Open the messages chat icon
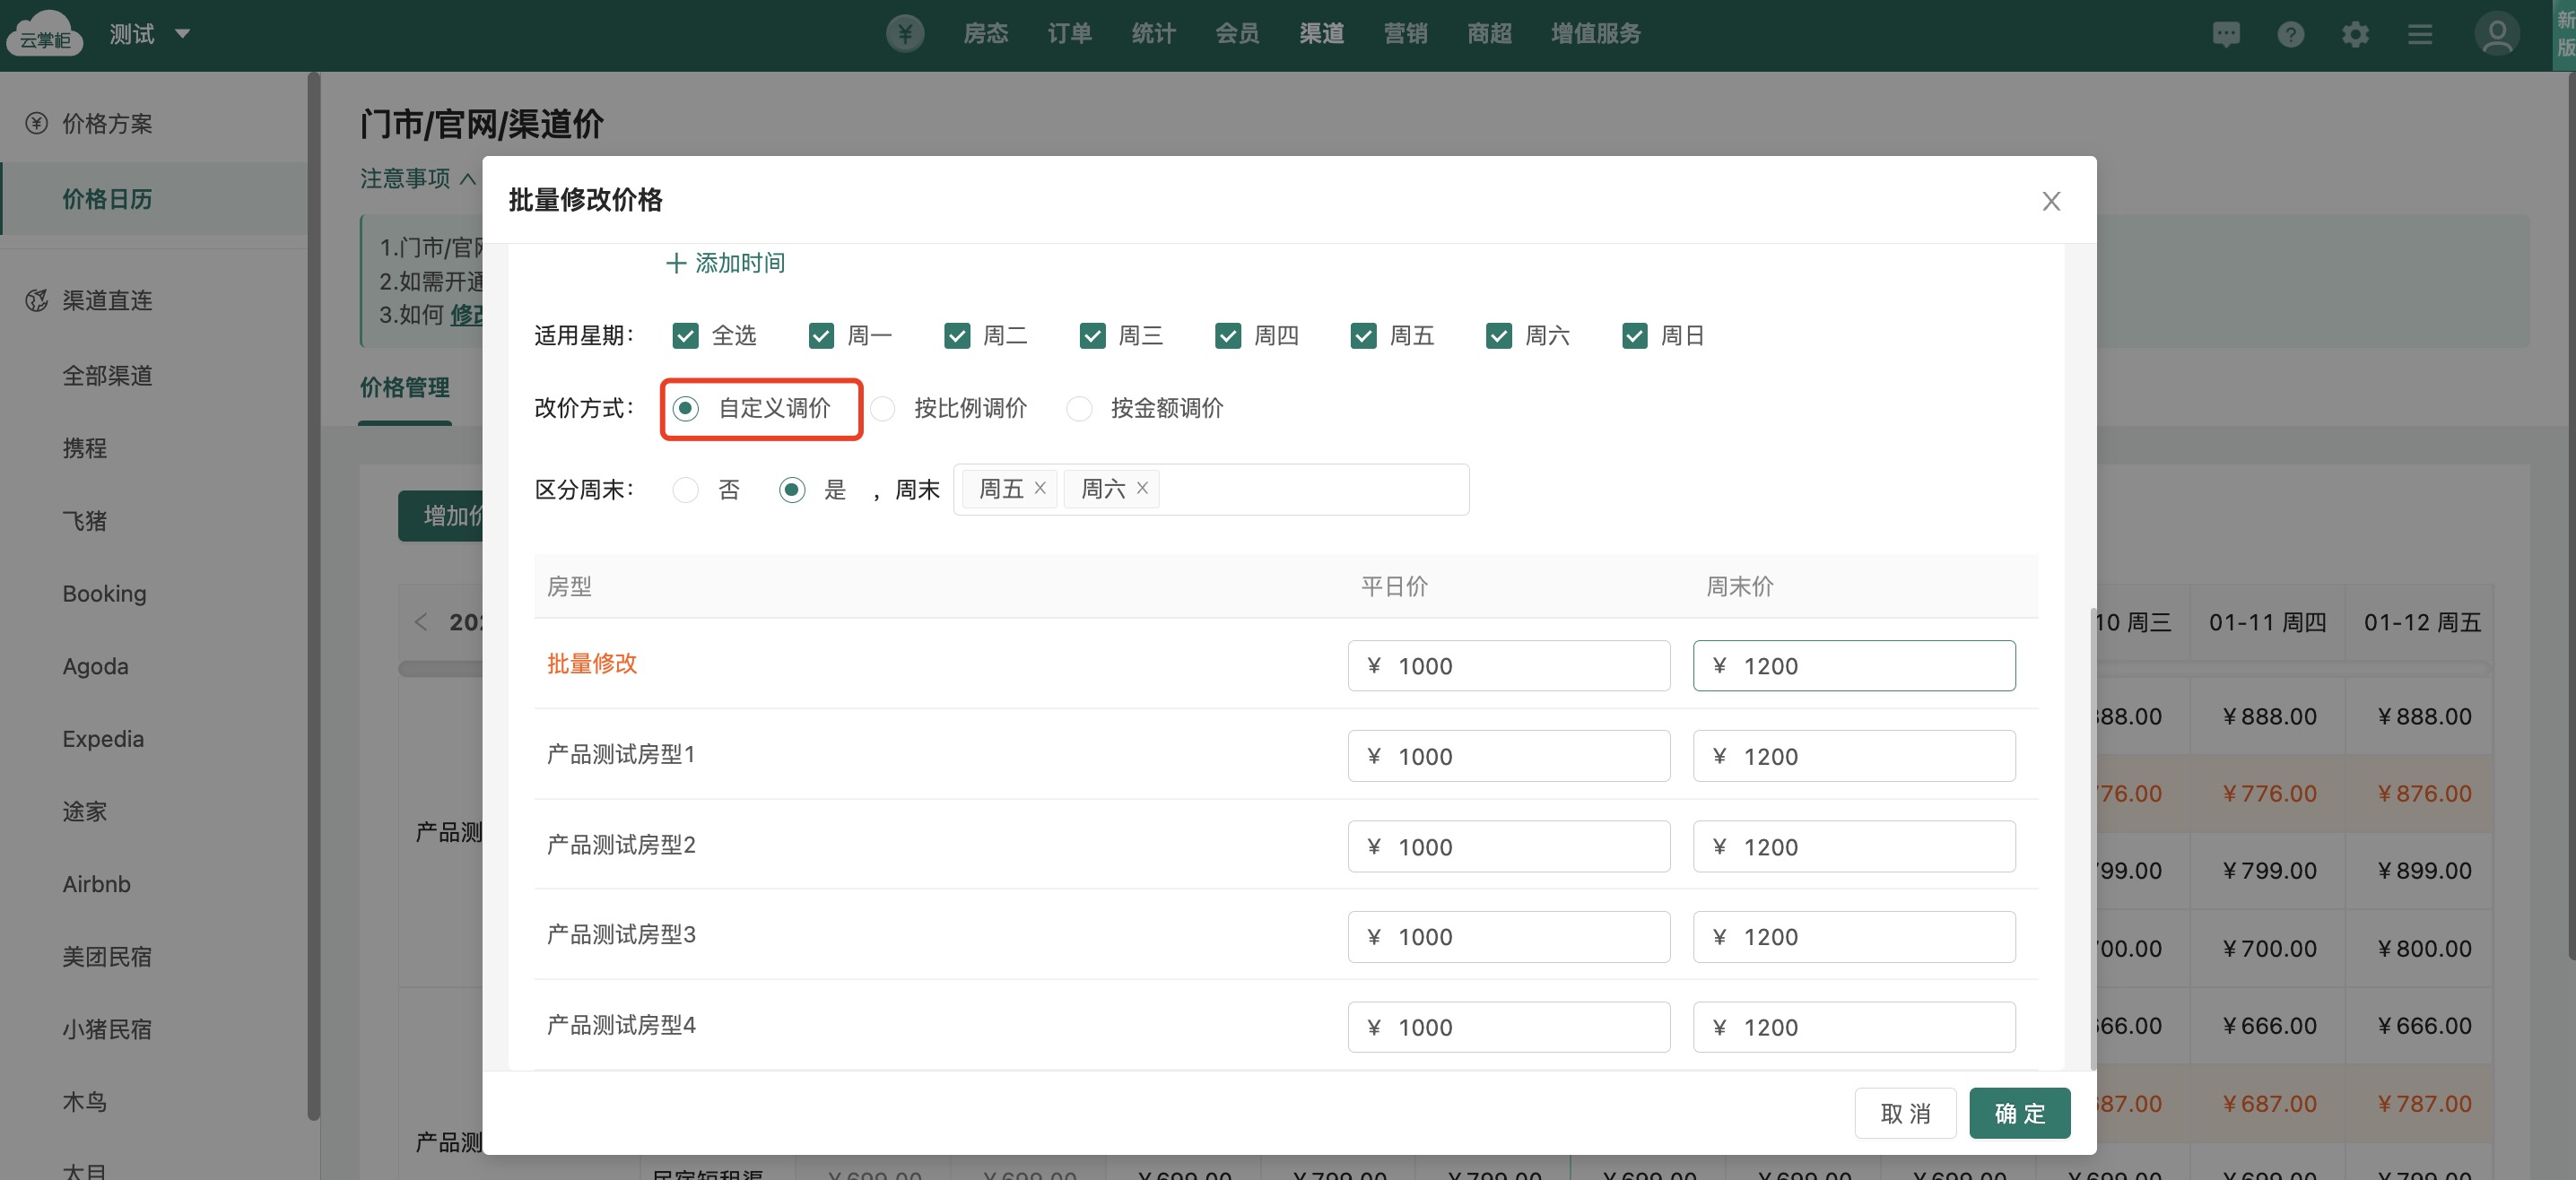 coord(2226,35)
